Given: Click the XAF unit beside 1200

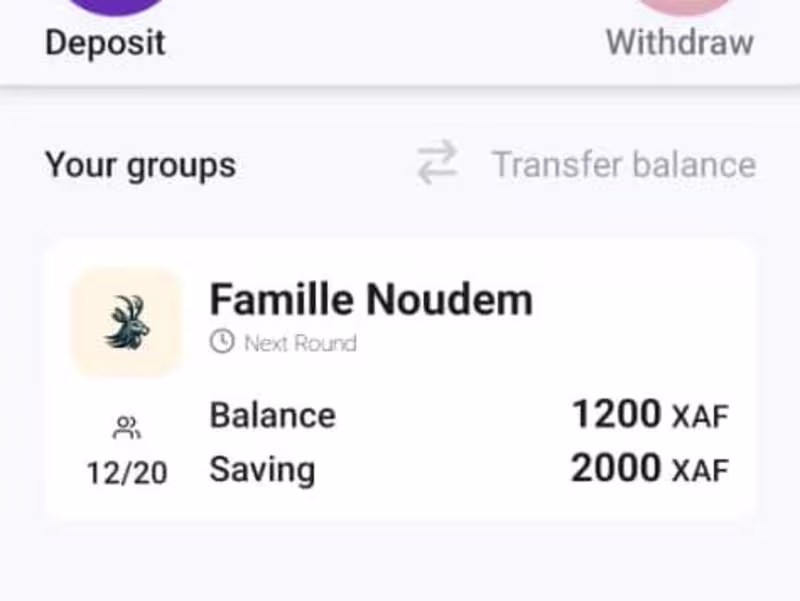Looking at the screenshot, I should (701, 417).
